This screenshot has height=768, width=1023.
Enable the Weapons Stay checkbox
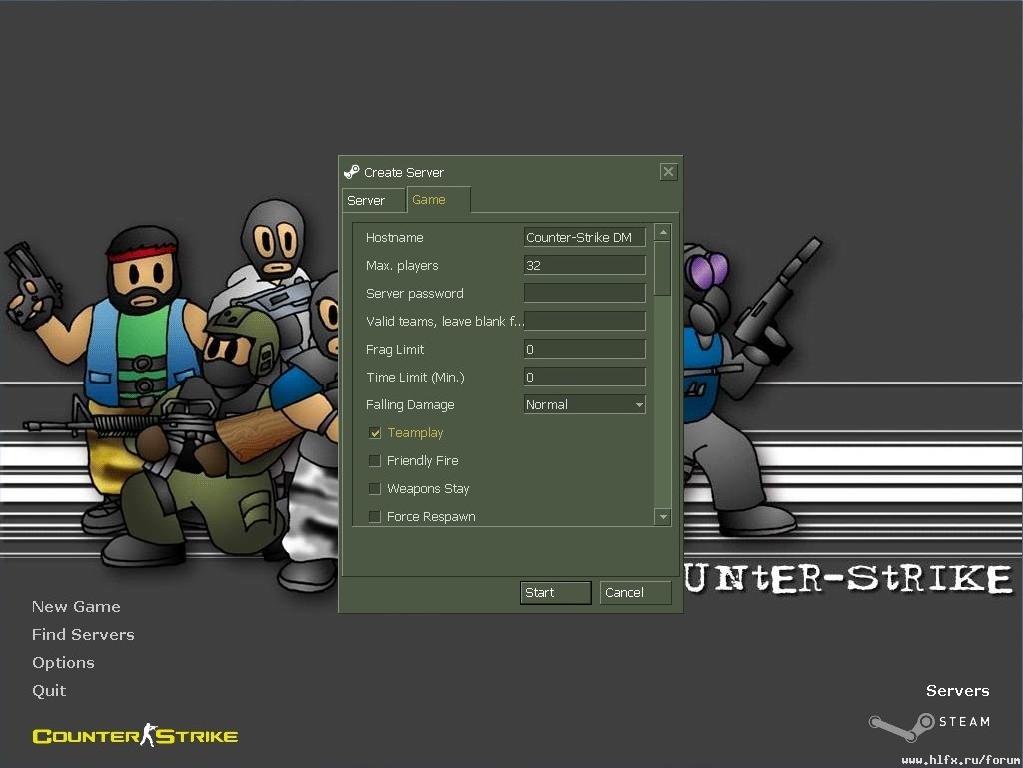pyautogui.click(x=375, y=489)
